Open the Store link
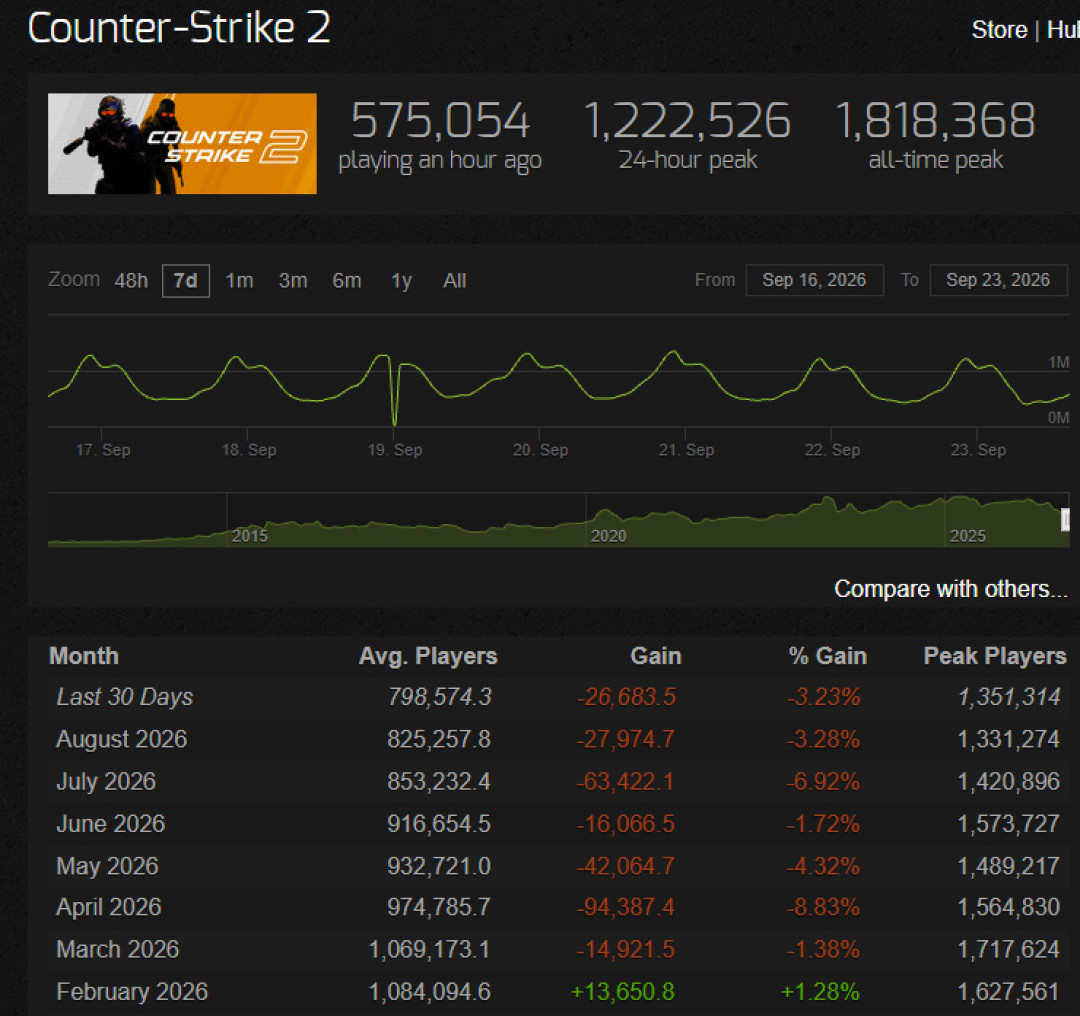 click(999, 30)
